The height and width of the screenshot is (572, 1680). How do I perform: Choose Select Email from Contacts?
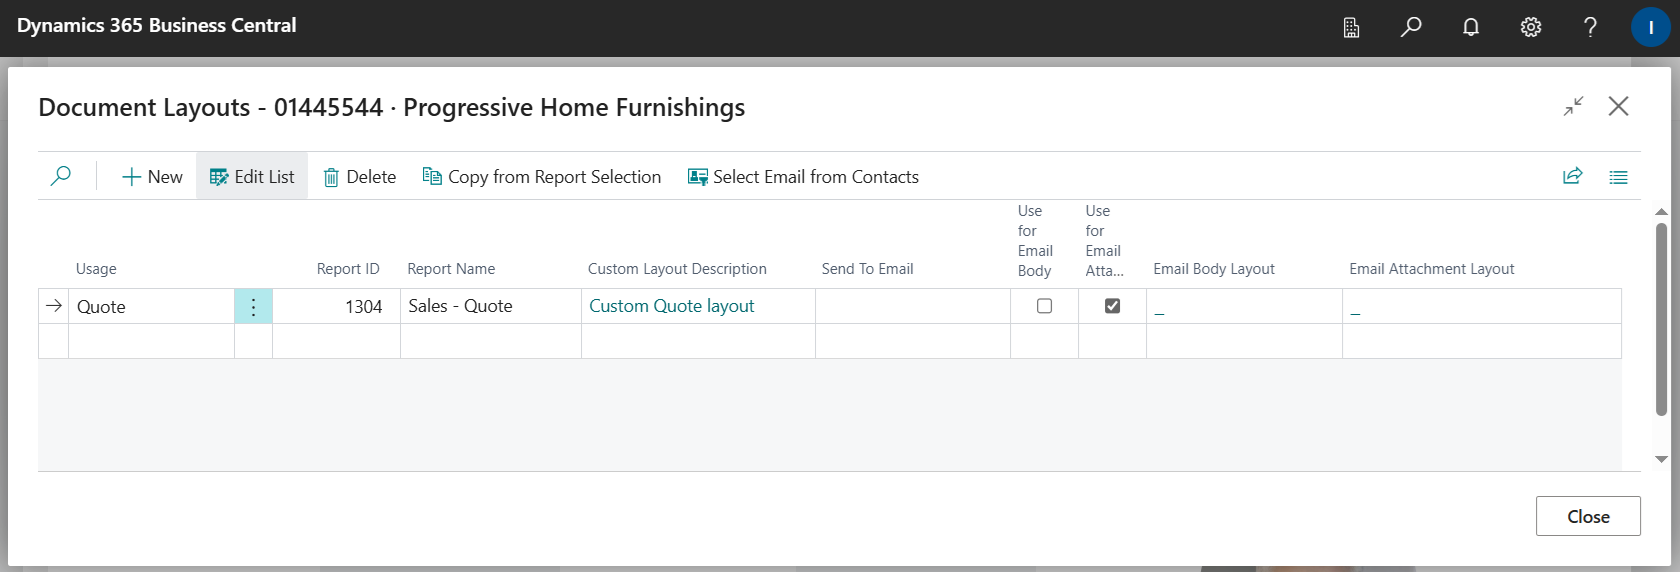pos(803,177)
